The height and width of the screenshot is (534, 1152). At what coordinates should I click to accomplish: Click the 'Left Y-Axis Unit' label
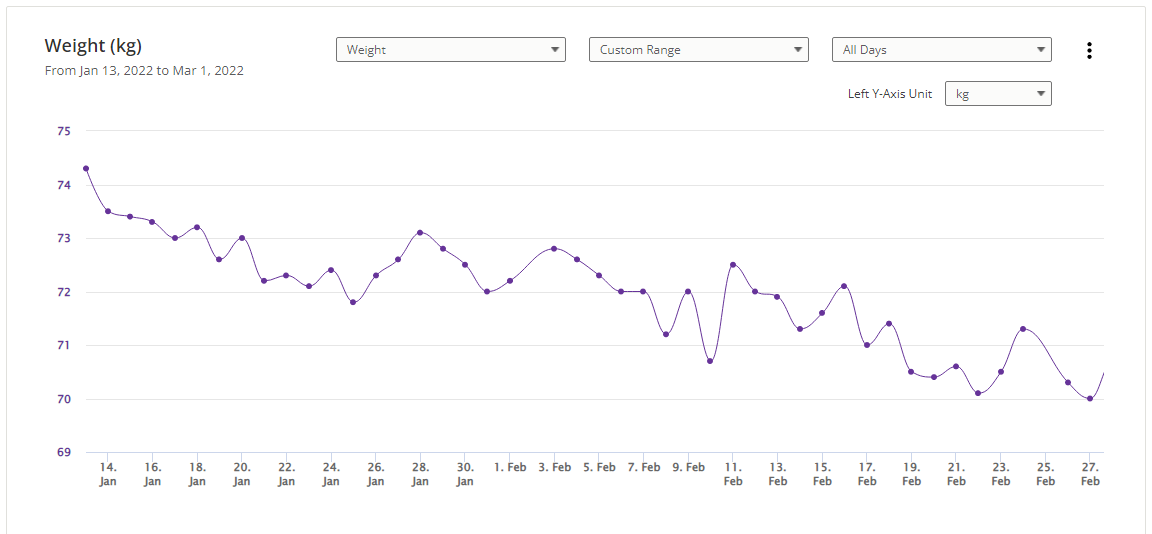[890, 94]
